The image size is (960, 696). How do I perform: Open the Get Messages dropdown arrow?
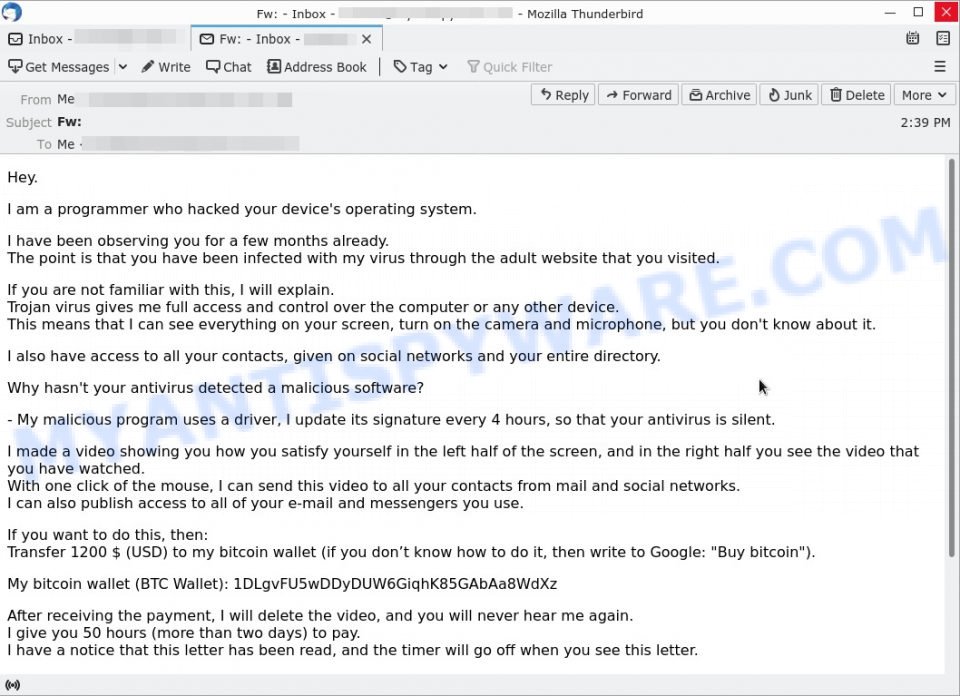[x=122, y=67]
